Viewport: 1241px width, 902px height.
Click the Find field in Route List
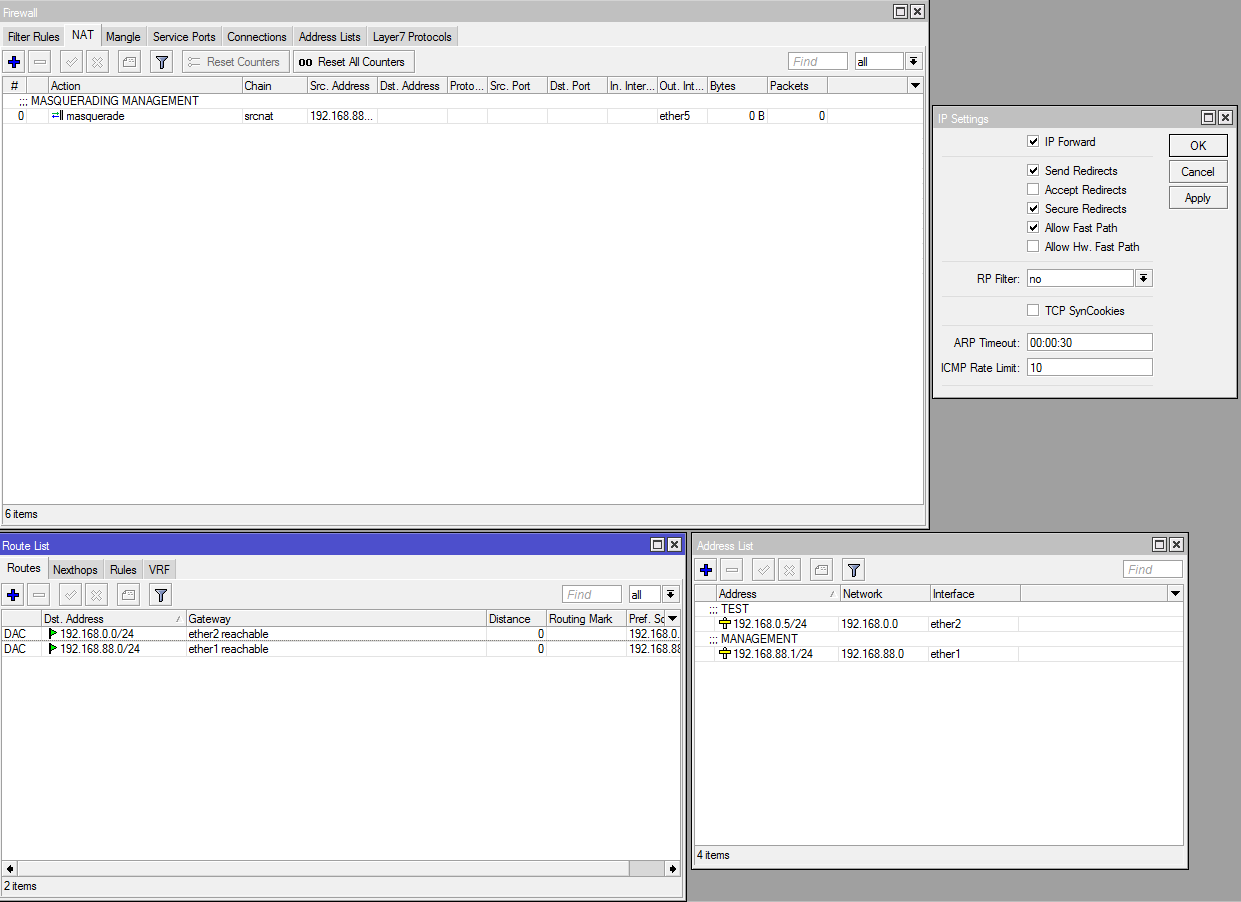pyautogui.click(x=592, y=595)
